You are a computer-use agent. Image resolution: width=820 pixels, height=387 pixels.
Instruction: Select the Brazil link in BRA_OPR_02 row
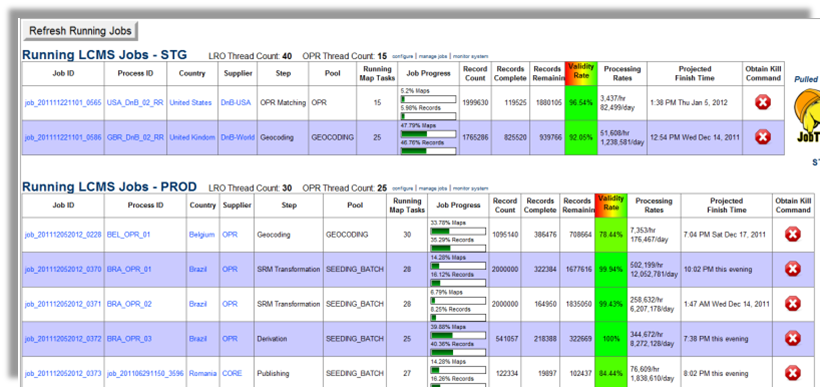[198, 304]
